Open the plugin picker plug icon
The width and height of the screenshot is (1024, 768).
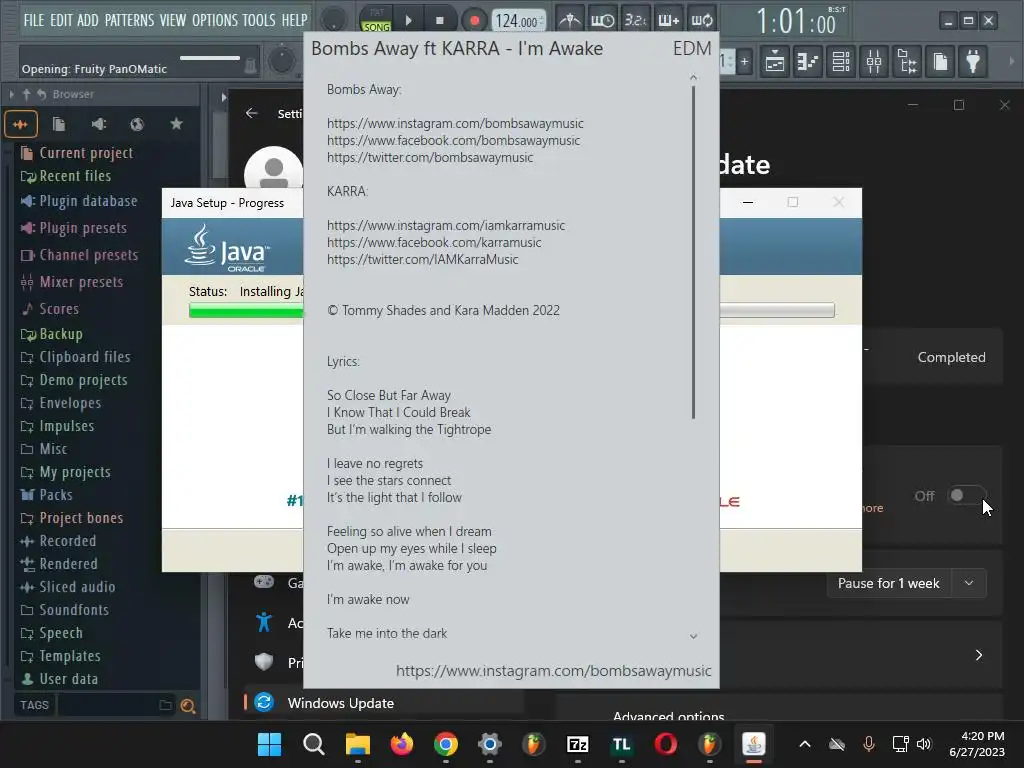point(973,62)
